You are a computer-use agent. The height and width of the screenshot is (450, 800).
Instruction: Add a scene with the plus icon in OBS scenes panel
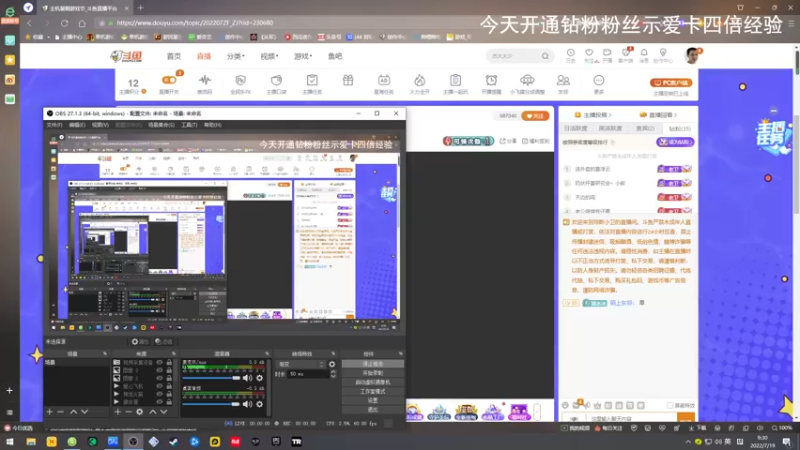(x=49, y=412)
